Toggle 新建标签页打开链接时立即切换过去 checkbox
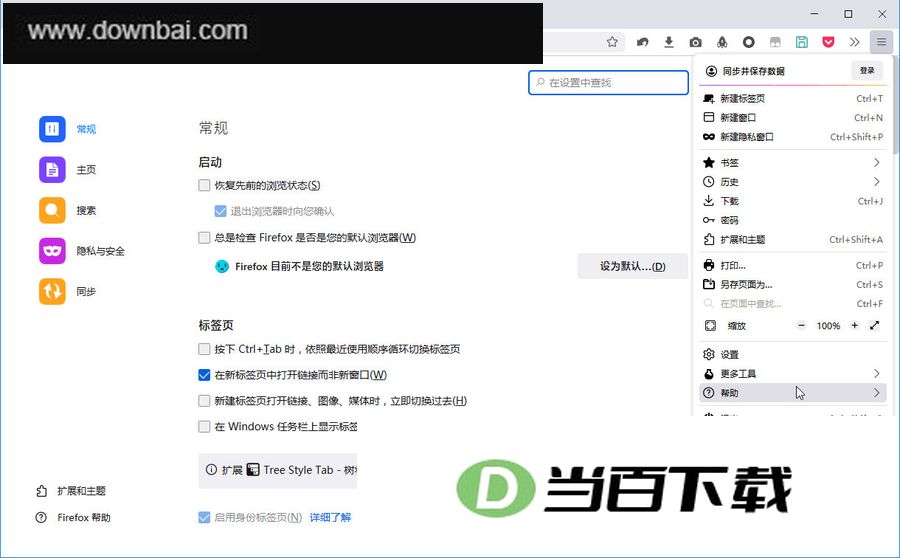The height and width of the screenshot is (558, 900). pos(204,401)
